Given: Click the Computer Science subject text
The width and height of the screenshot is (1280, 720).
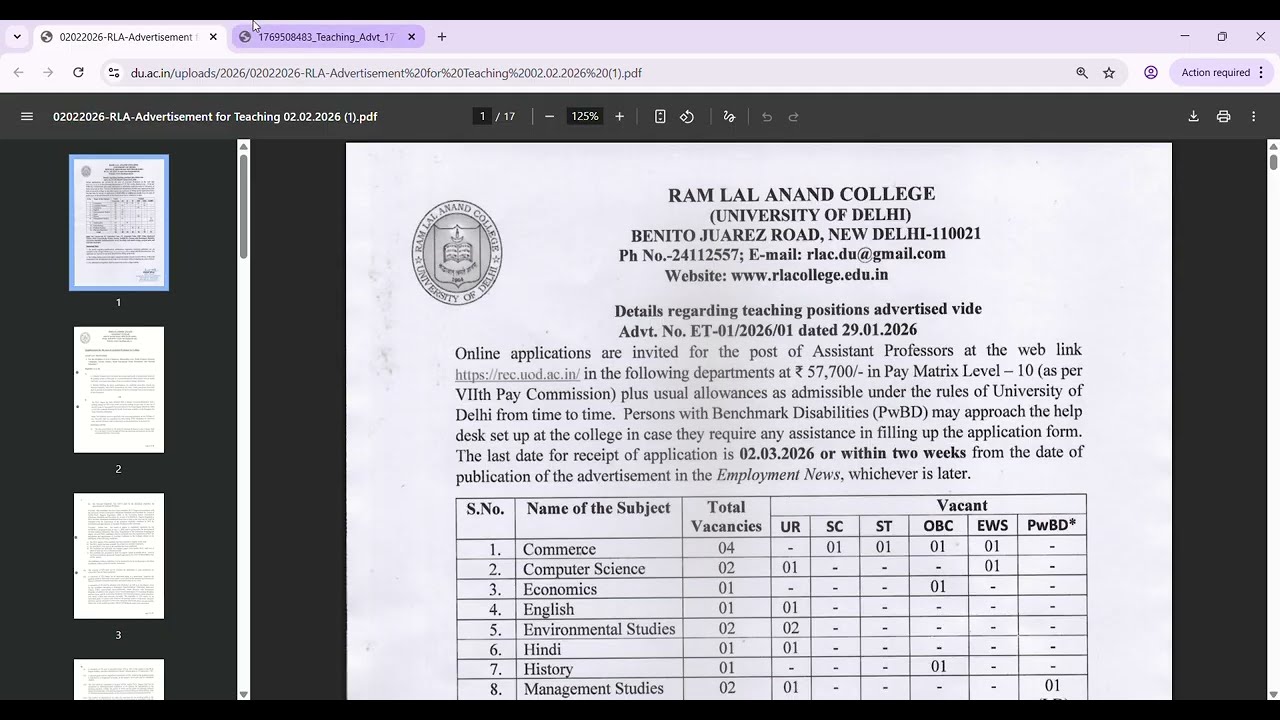Looking at the screenshot, I should [584, 569].
